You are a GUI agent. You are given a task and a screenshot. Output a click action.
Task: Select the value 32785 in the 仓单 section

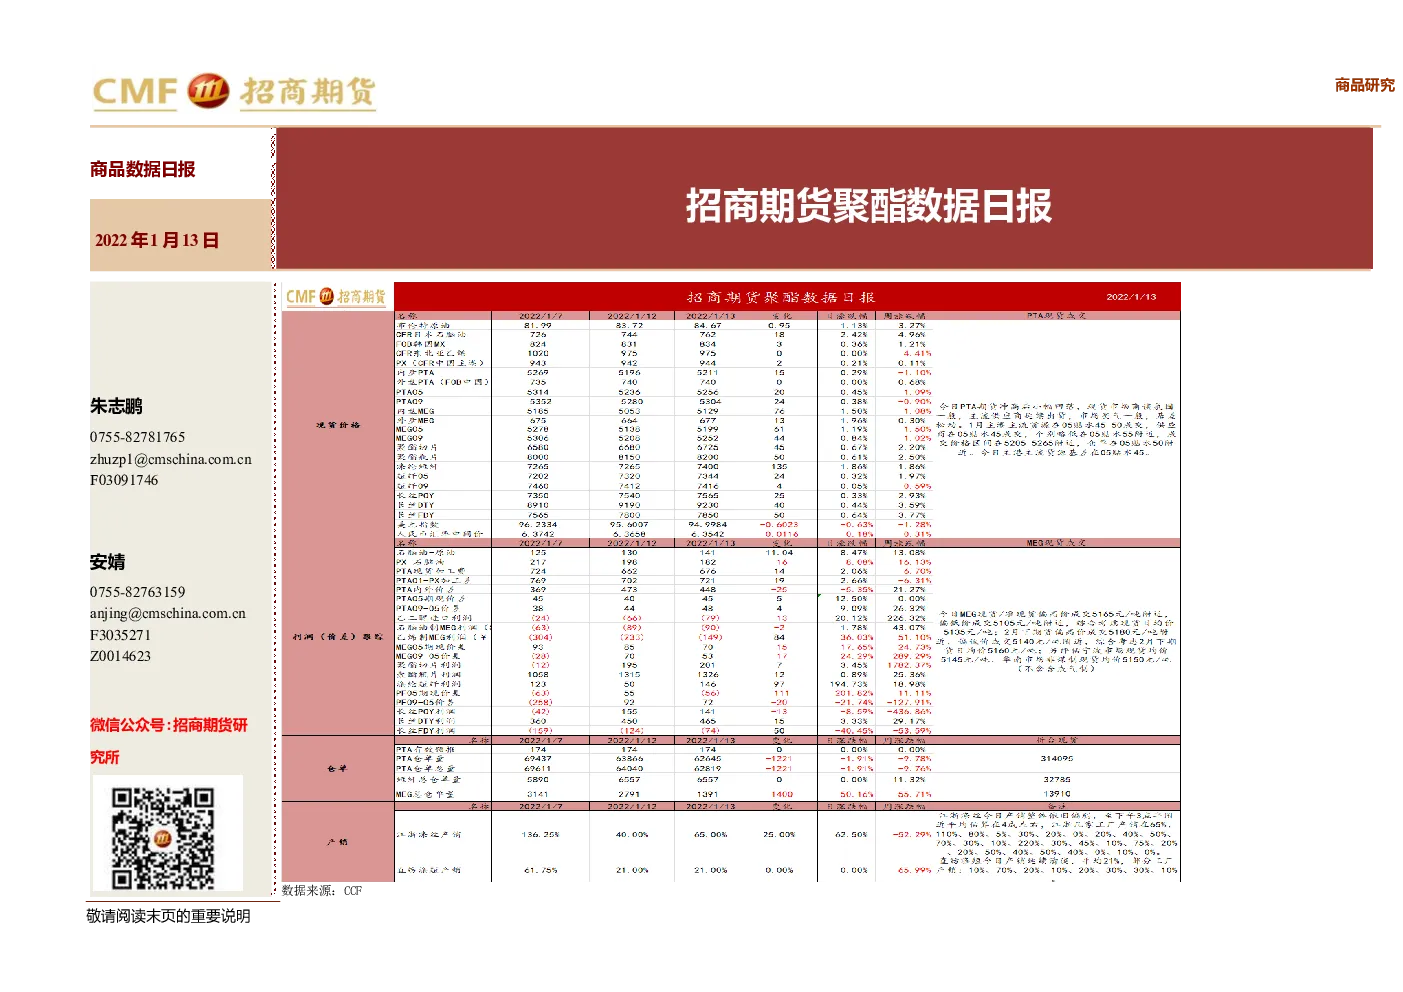pyautogui.click(x=1057, y=779)
